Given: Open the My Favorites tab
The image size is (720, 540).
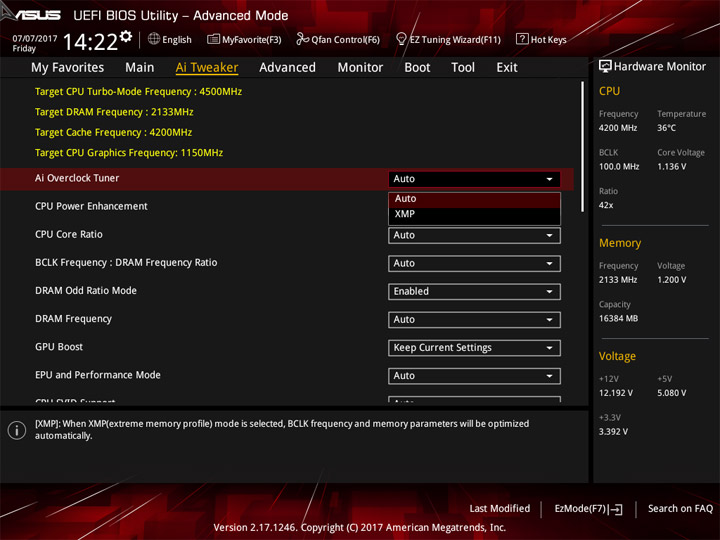Looking at the screenshot, I should 68,68.
